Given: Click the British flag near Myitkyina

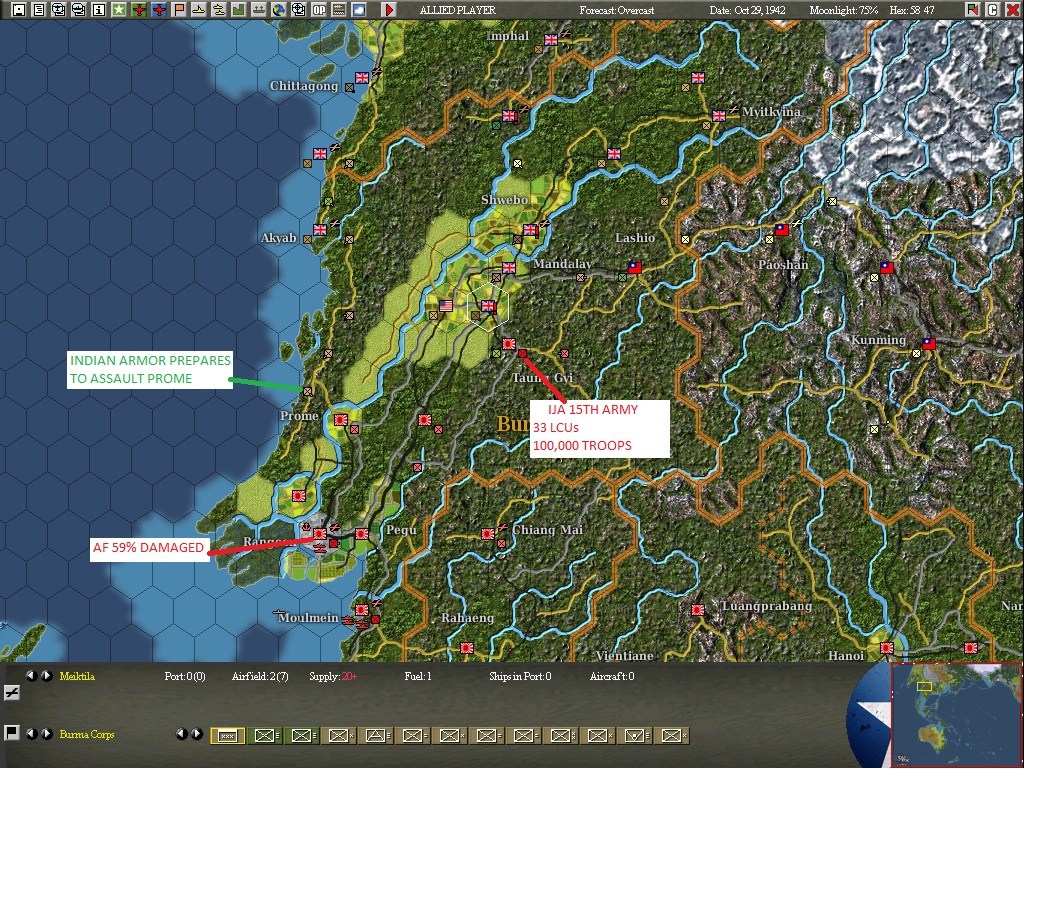Looking at the screenshot, I should click(719, 116).
